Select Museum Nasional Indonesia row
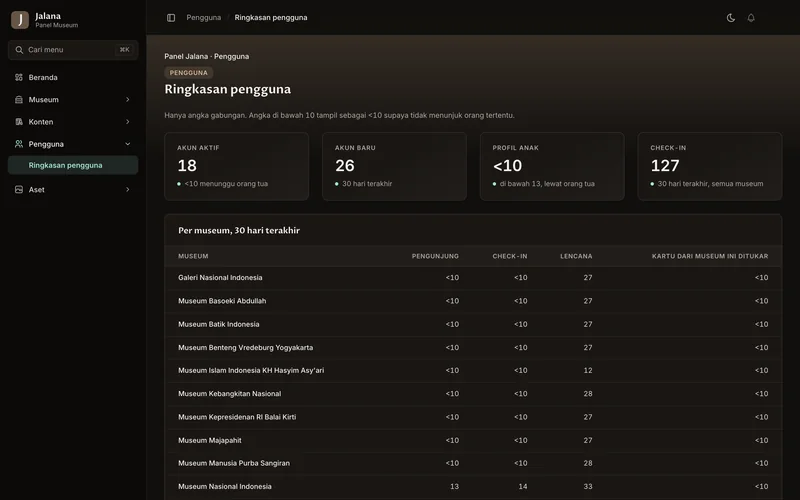Screen dimensions: 800x500 coord(473,487)
